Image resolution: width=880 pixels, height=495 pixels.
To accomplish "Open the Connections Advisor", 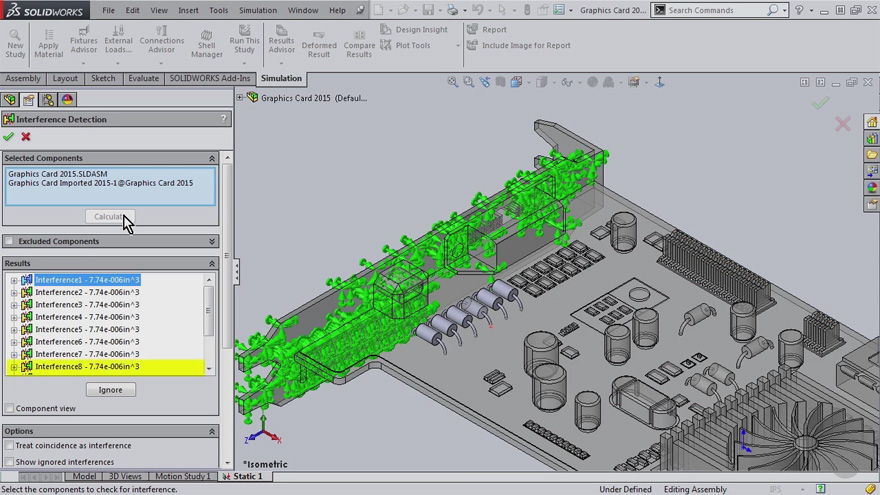I will coord(162,40).
